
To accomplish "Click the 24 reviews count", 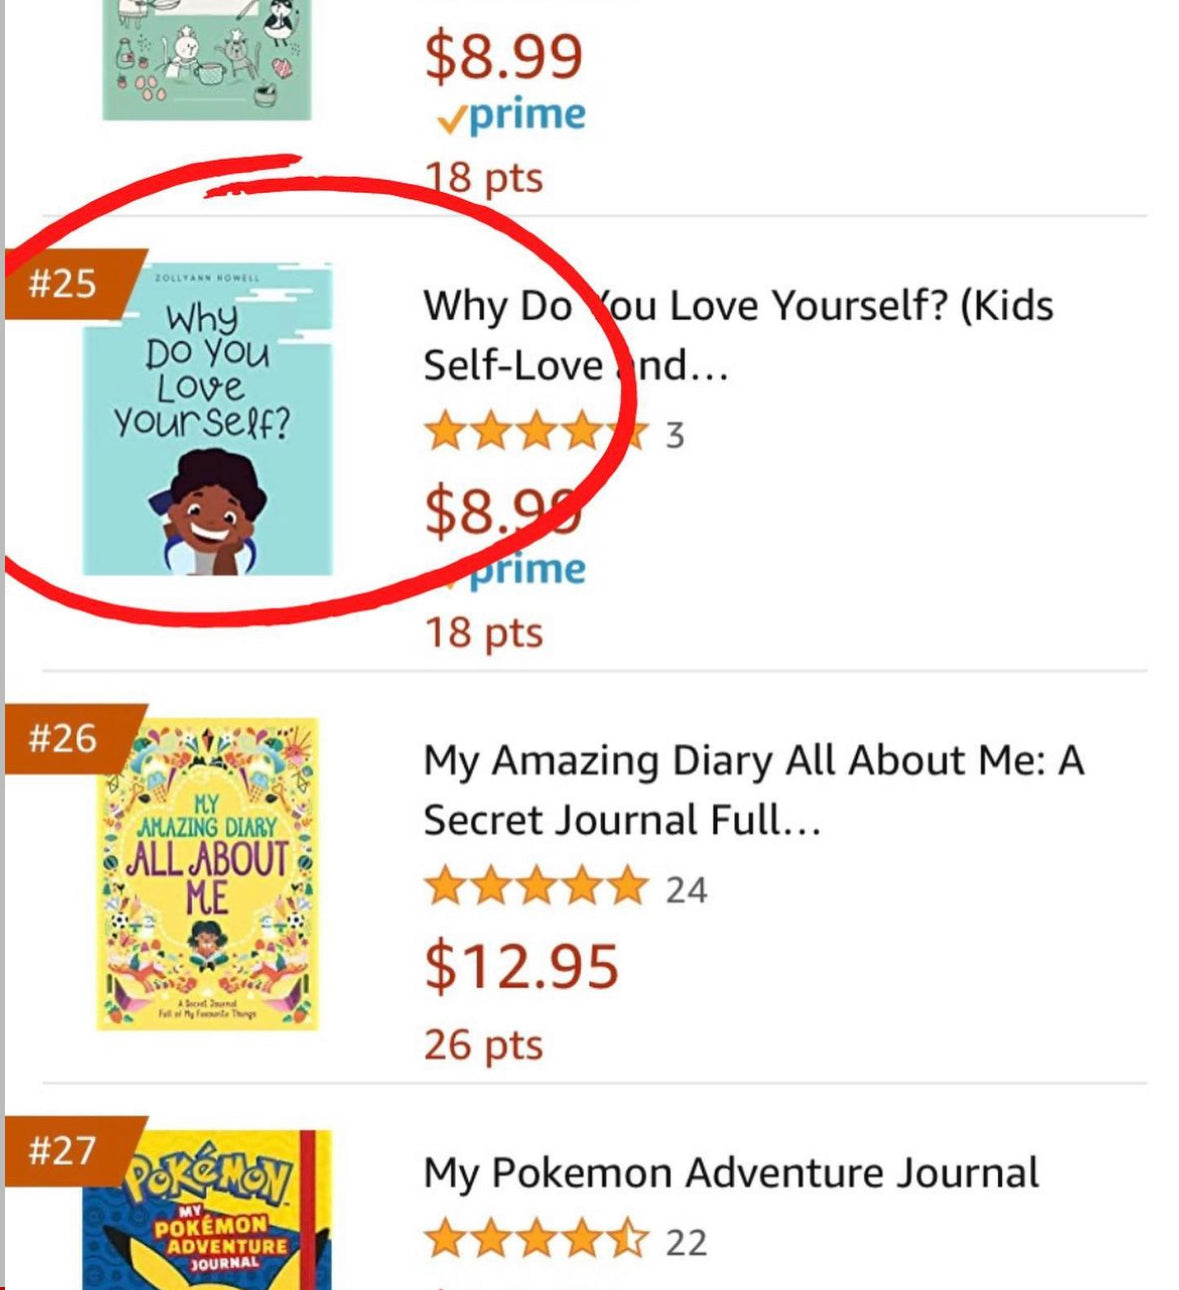I will click(687, 890).
